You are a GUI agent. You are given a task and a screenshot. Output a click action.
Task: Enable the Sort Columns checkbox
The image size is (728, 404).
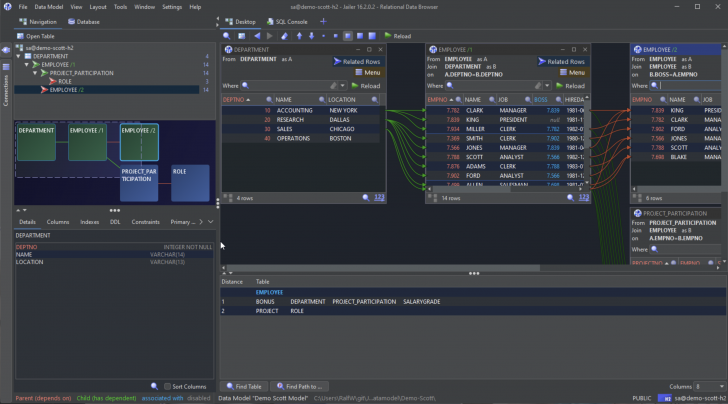(x=167, y=386)
